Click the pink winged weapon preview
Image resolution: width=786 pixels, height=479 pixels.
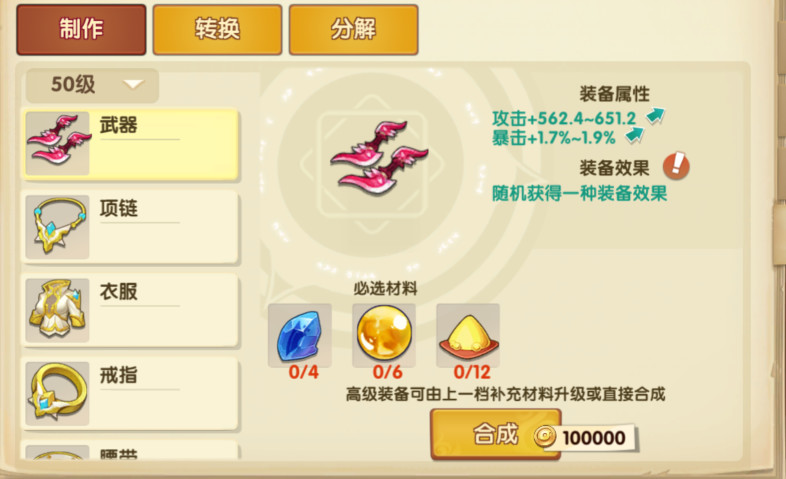coord(379,158)
